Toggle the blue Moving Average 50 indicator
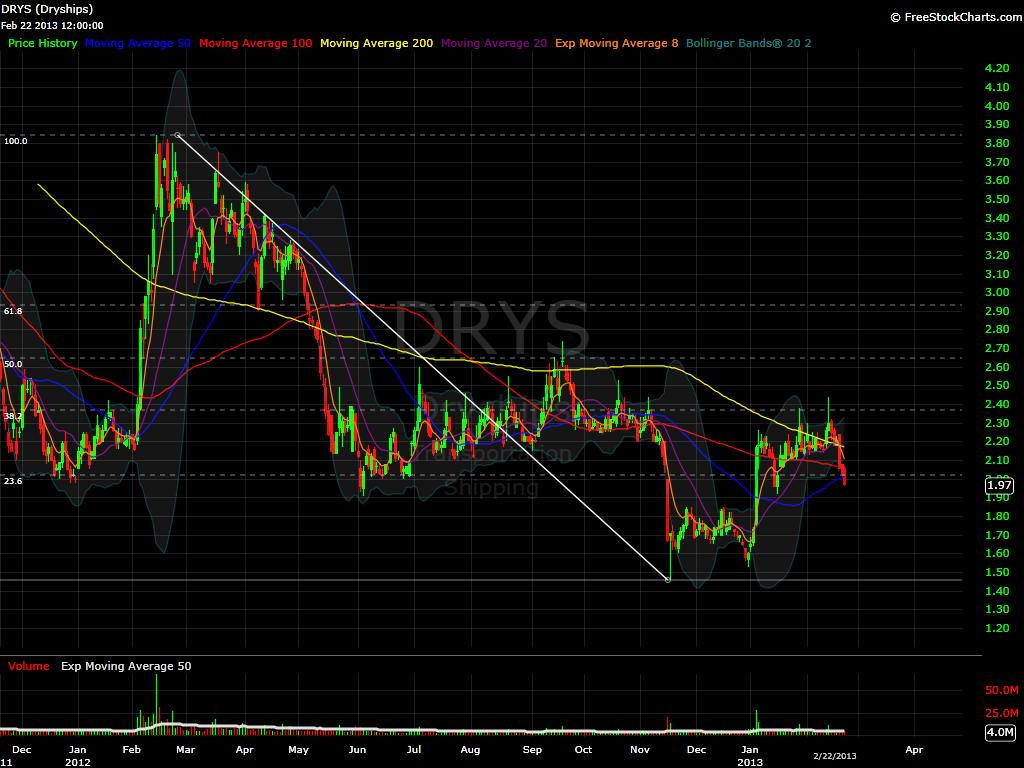Screen dimensions: 1024x768 click(x=137, y=43)
